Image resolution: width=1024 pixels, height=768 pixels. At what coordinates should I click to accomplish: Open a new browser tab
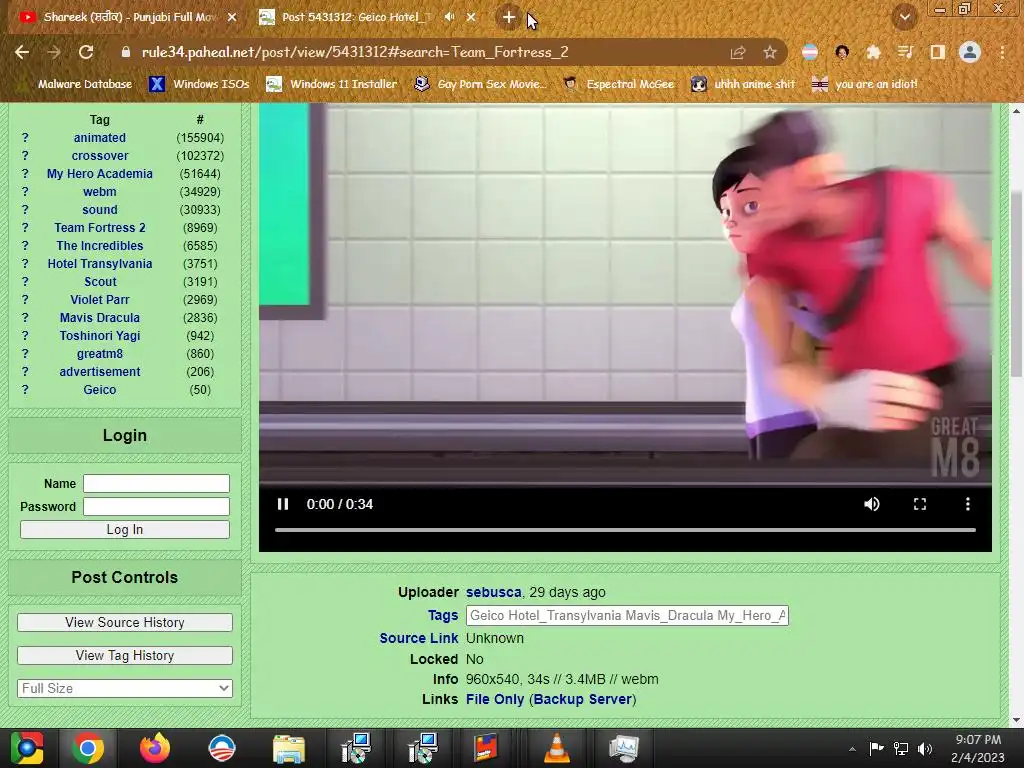click(x=509, y=18)
